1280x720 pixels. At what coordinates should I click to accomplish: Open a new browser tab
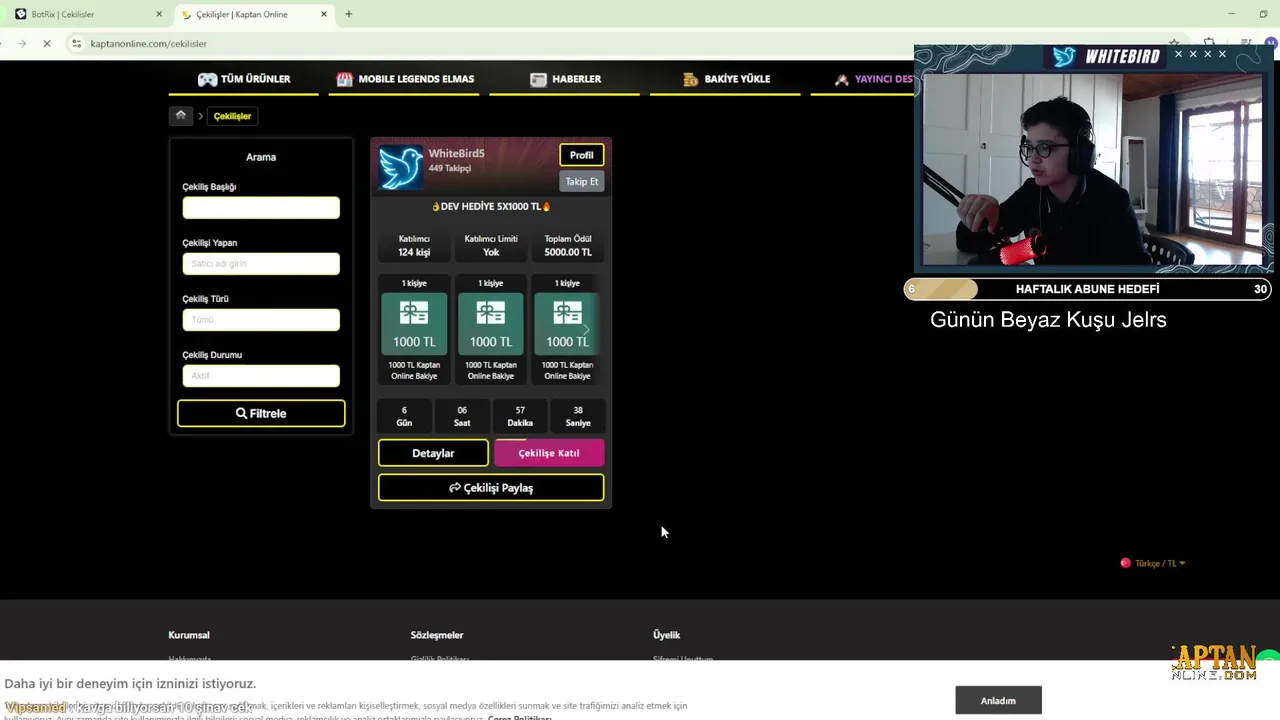(x=349, y=14)
